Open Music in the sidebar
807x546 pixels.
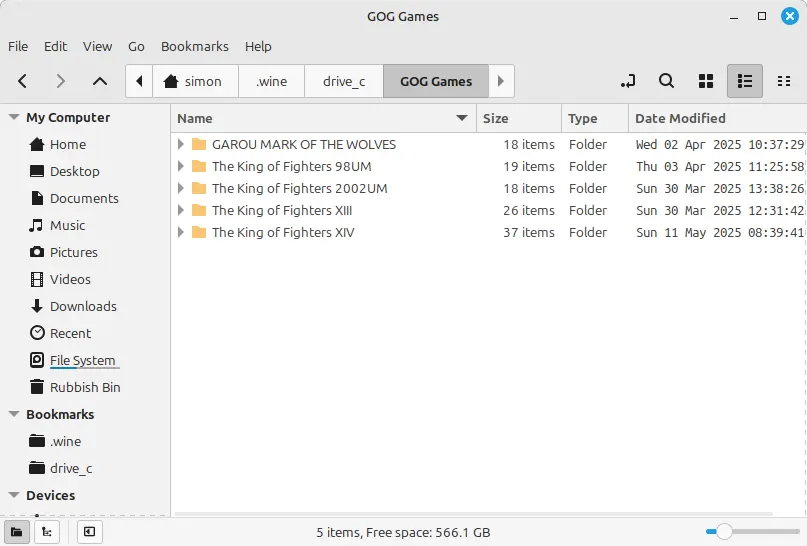(67, 225)
